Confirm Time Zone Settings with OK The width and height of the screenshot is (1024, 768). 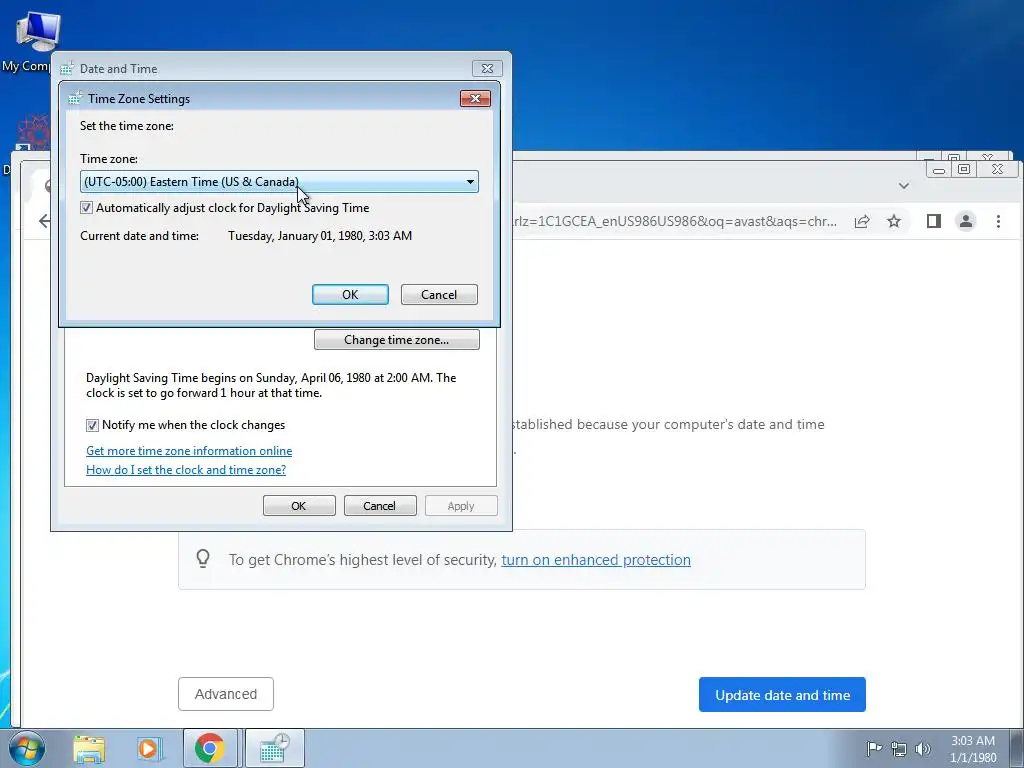tap(350, 295)
